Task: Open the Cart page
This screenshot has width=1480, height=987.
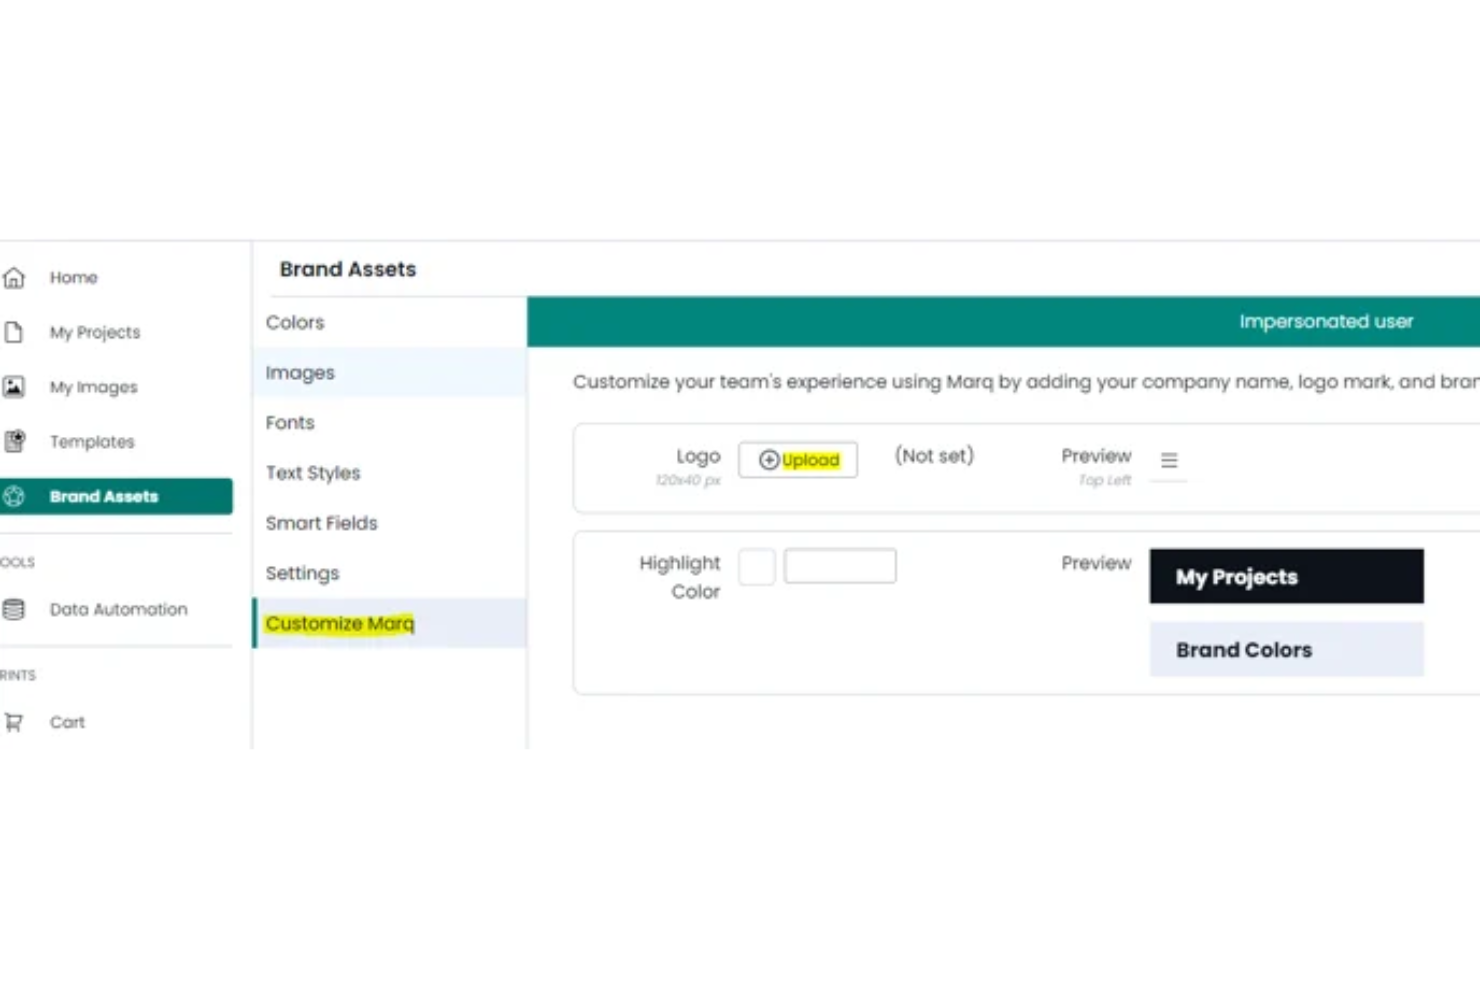Action: pyautogui.click(x=67, y=722)
